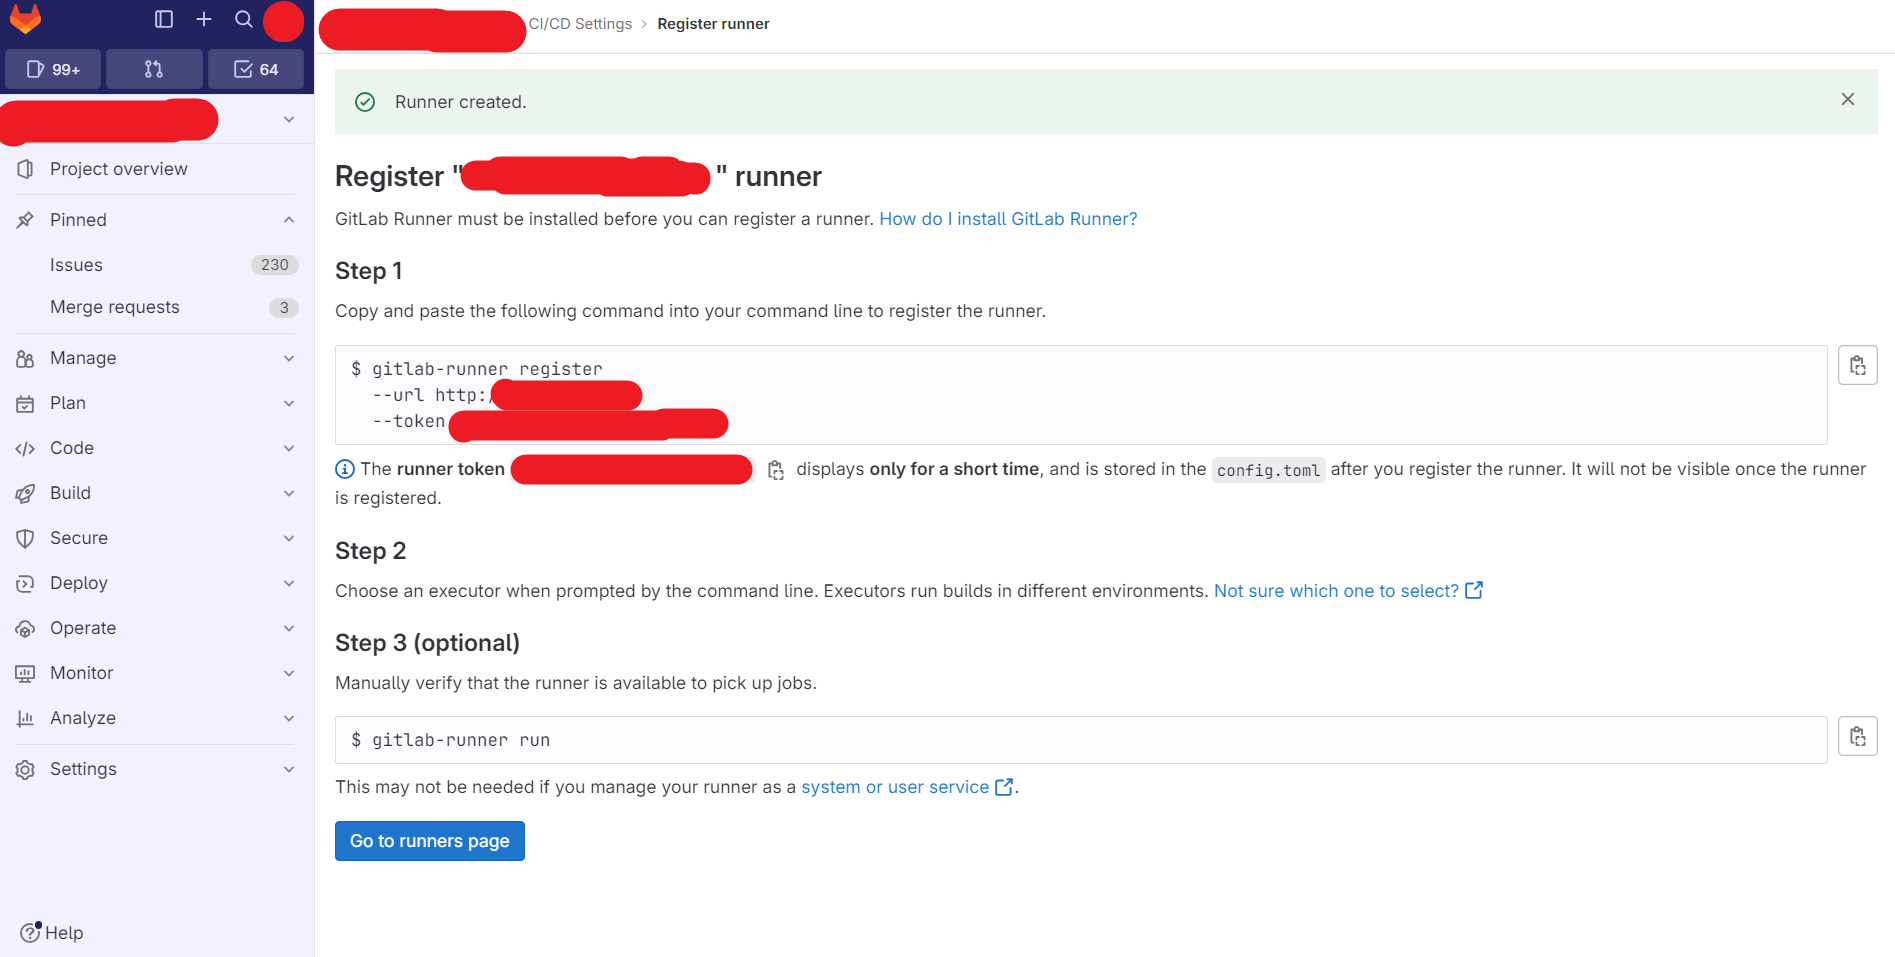1895x957 pixels.
Task: Click the Register runner breadcrumb
Action: pos(713,24)
